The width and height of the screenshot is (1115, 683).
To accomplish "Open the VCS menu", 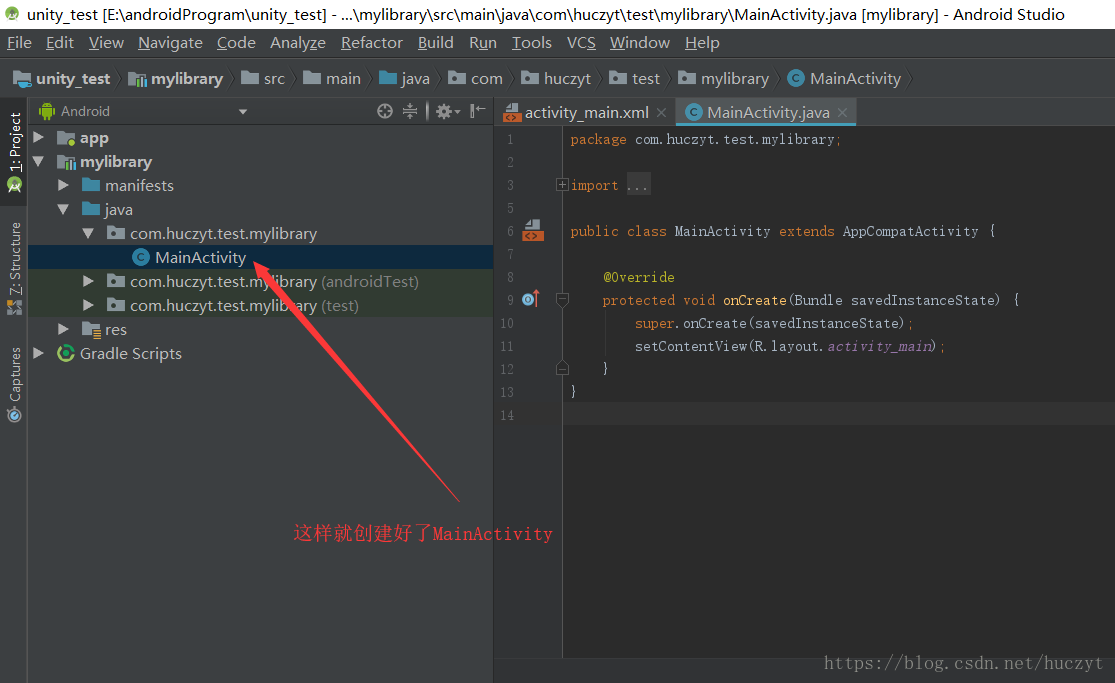I will point(581,43).
